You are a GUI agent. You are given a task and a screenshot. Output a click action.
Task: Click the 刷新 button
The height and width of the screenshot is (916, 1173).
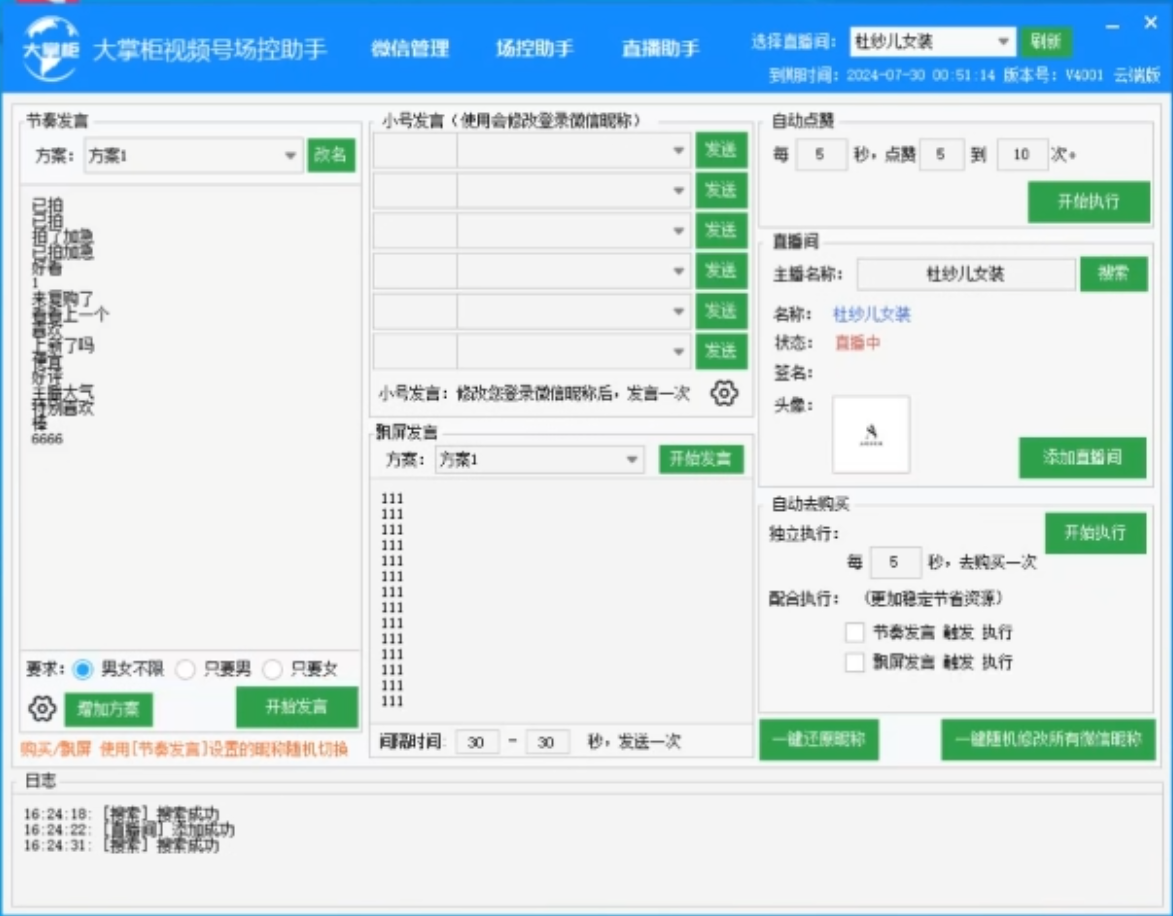1046,42
